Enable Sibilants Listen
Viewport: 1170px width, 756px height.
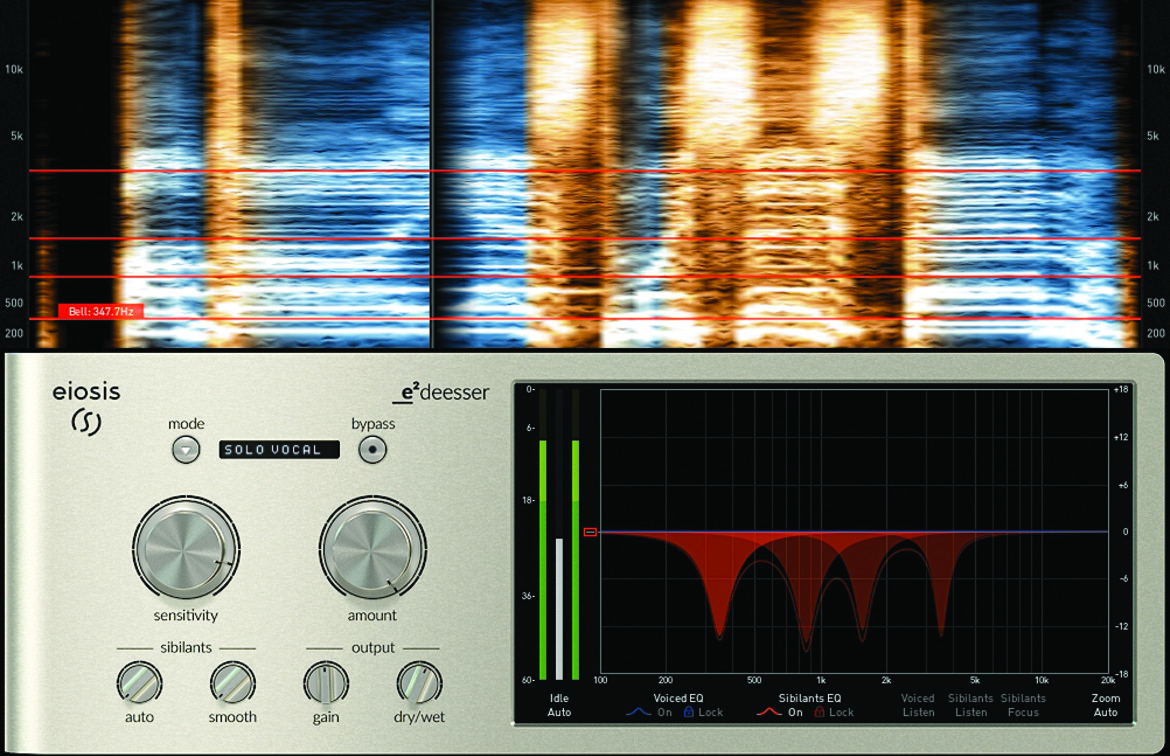click(x=971, y=705)
